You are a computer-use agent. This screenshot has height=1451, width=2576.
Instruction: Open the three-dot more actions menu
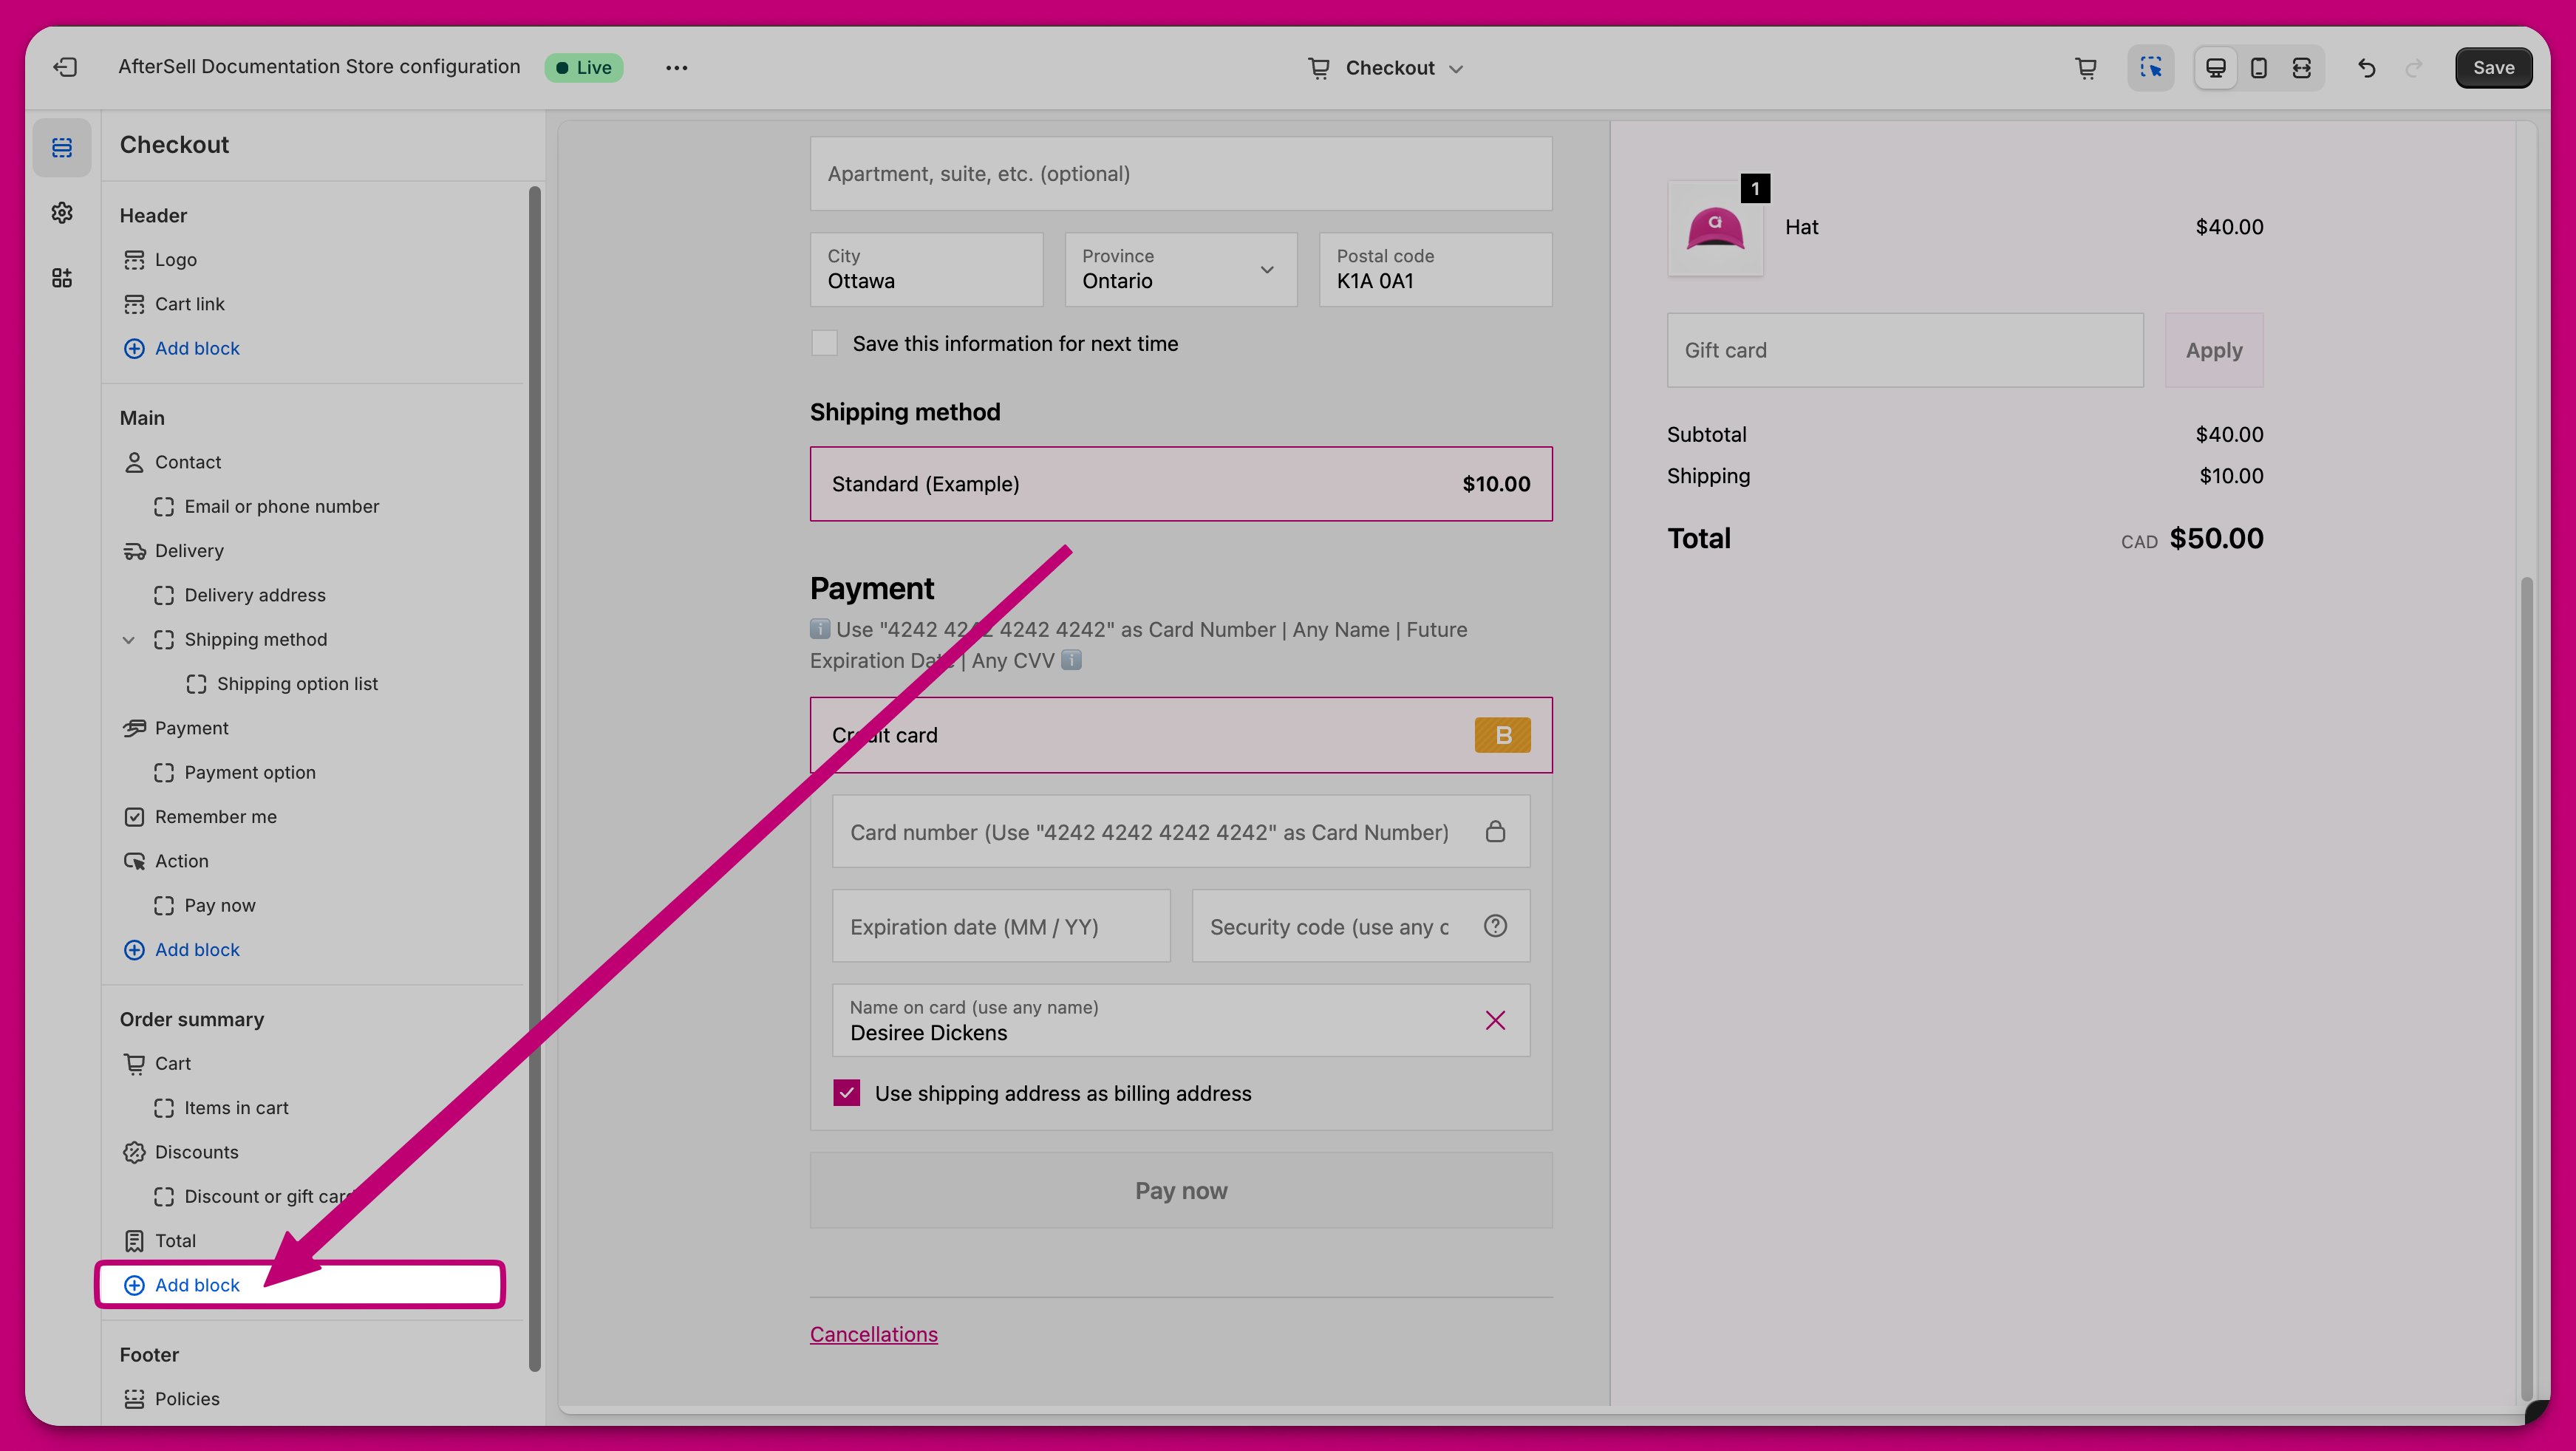(x=676, y=68)
